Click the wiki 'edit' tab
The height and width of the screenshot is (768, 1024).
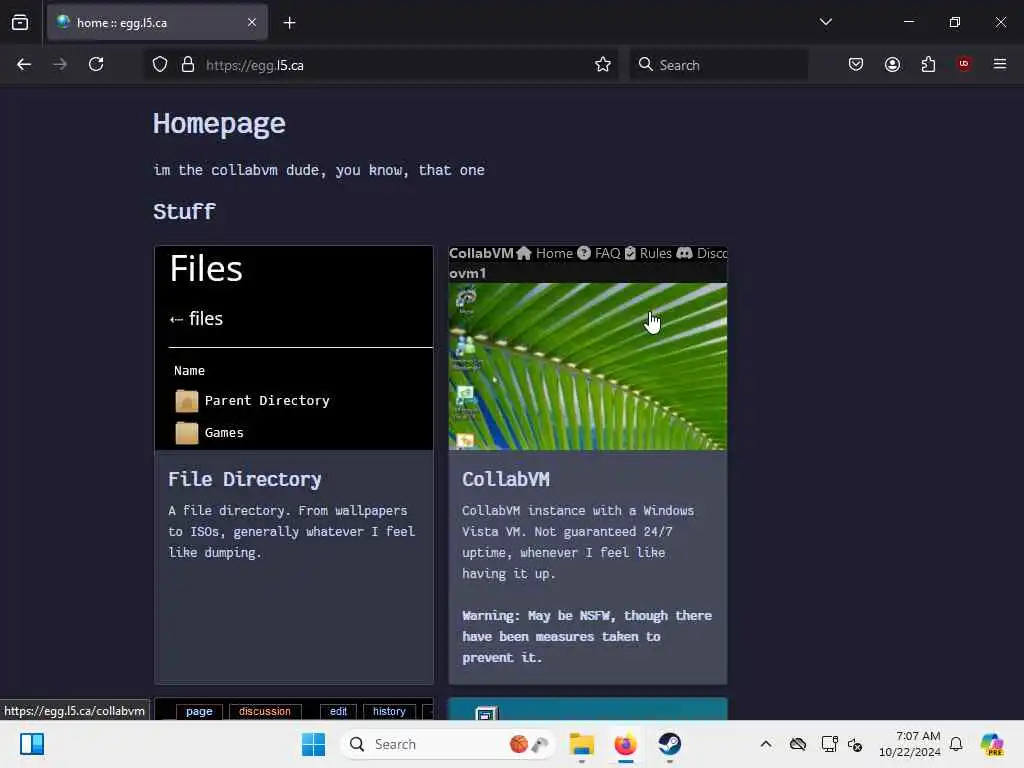tap(338, 711)
